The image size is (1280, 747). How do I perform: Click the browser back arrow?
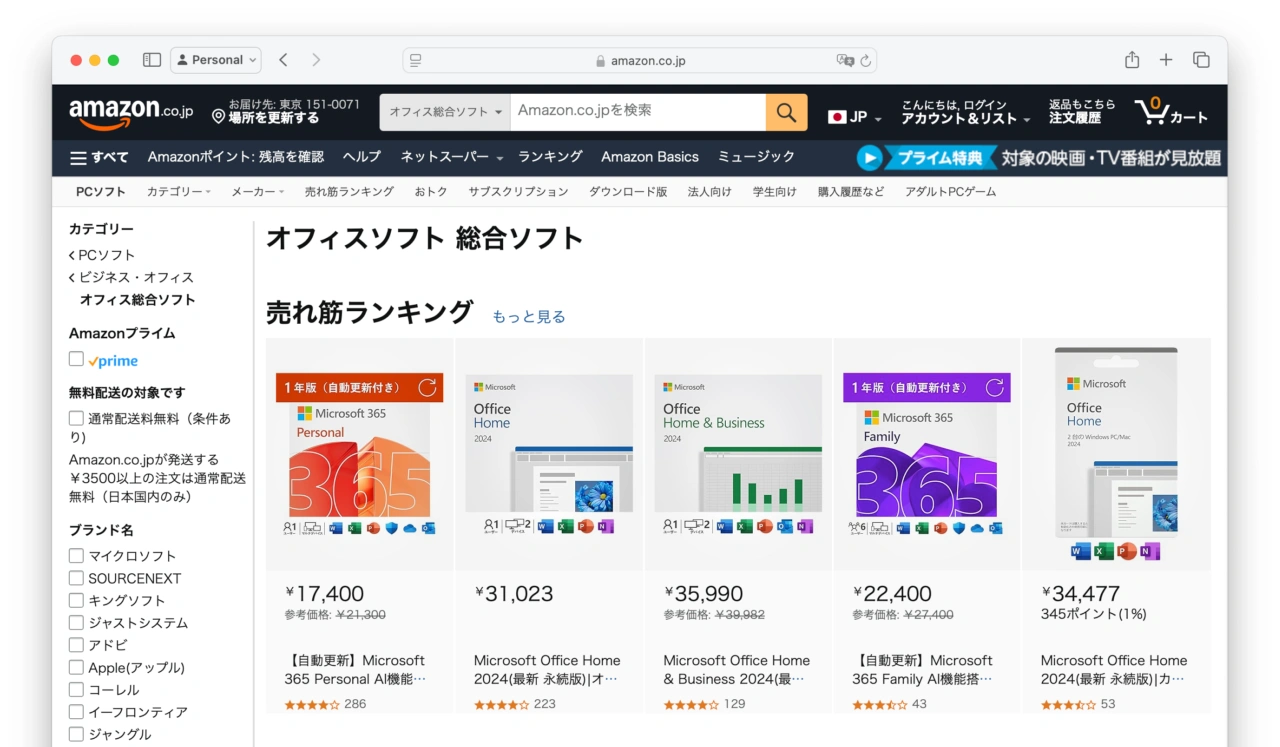pos(284,60)
